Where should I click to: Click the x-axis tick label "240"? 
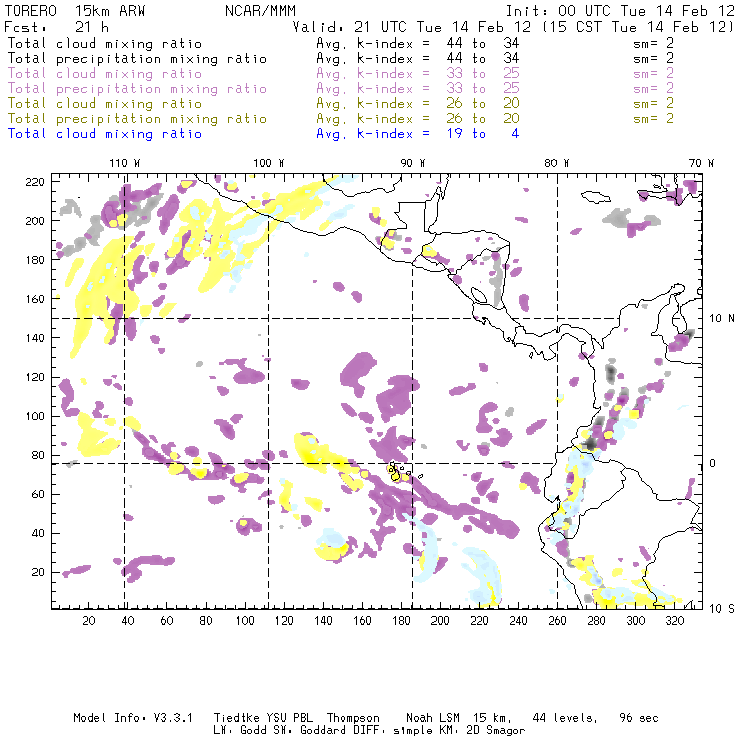point(518,621)
